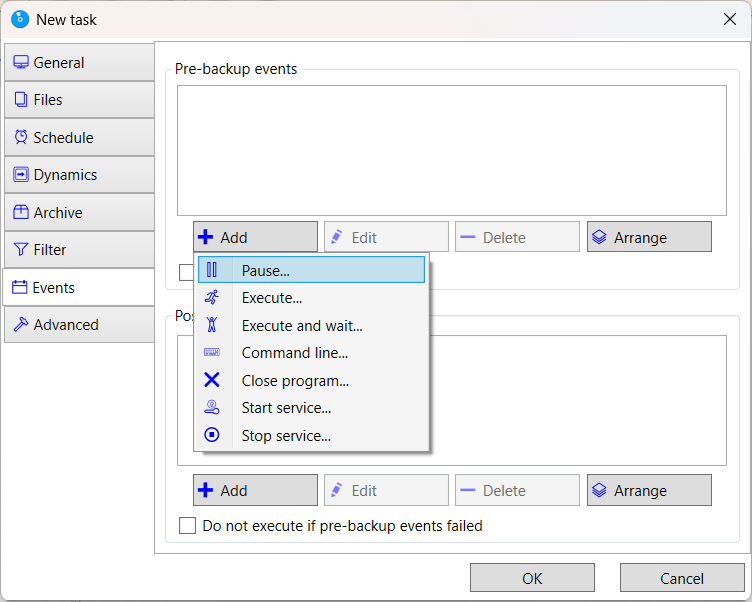
Task: Click the Command line keyboard icon
Action: tap(211, 353)
